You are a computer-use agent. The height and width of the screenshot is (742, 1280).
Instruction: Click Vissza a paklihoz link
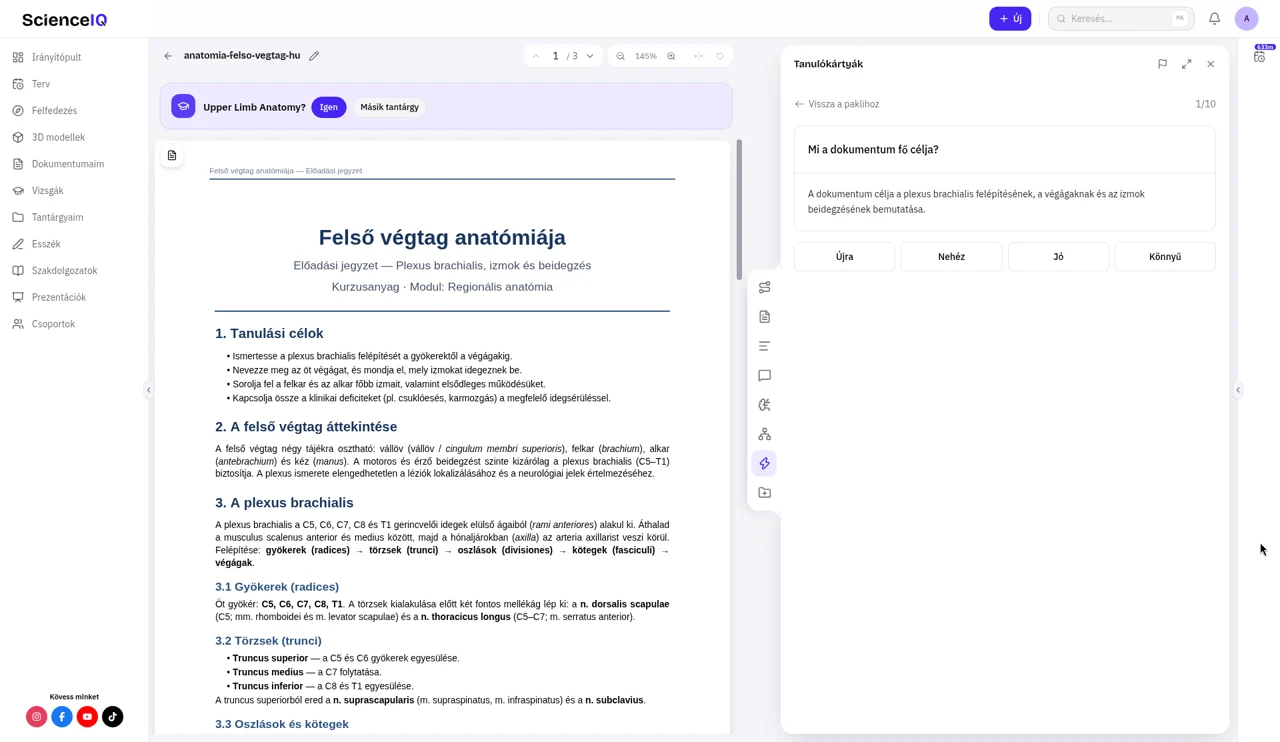coord(837,104)
